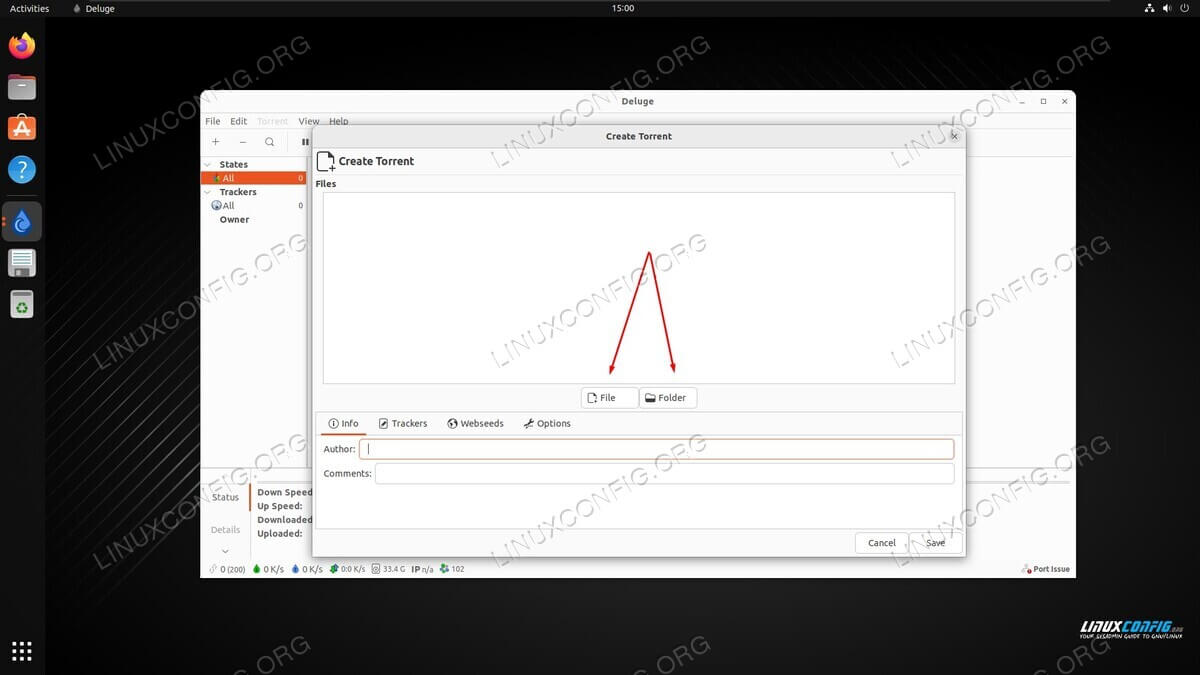Click download speed indicator in status bar
Image resolution: width=1200 pixels, height=675 pixels.
[x=268, y=569]
